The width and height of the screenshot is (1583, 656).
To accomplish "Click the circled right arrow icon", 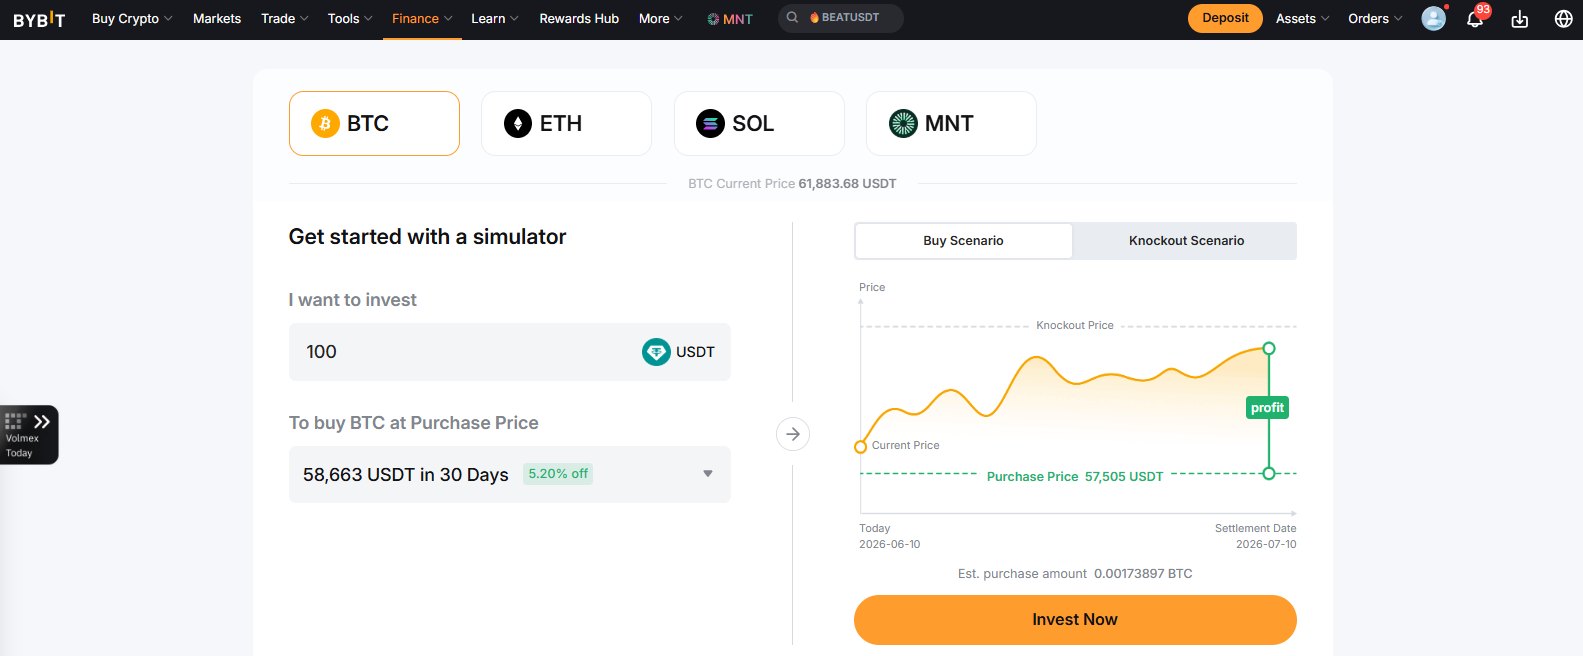I will (793, 434).
